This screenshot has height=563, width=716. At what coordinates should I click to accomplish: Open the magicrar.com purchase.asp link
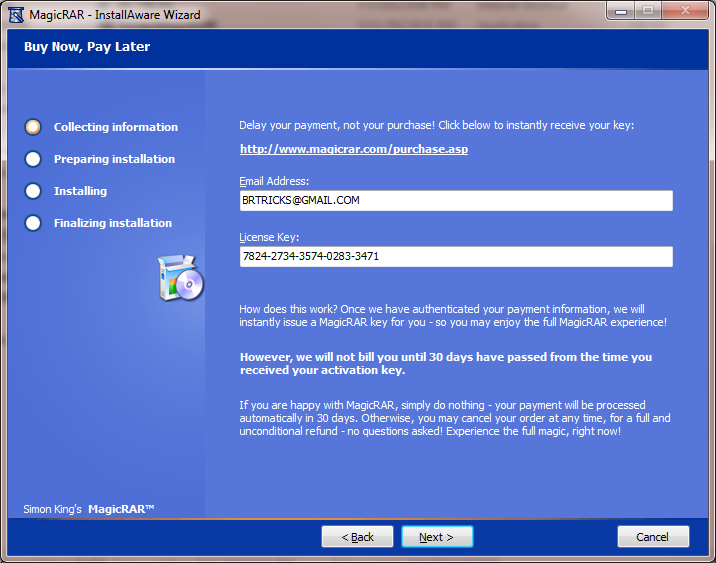(x=354, y=149)
